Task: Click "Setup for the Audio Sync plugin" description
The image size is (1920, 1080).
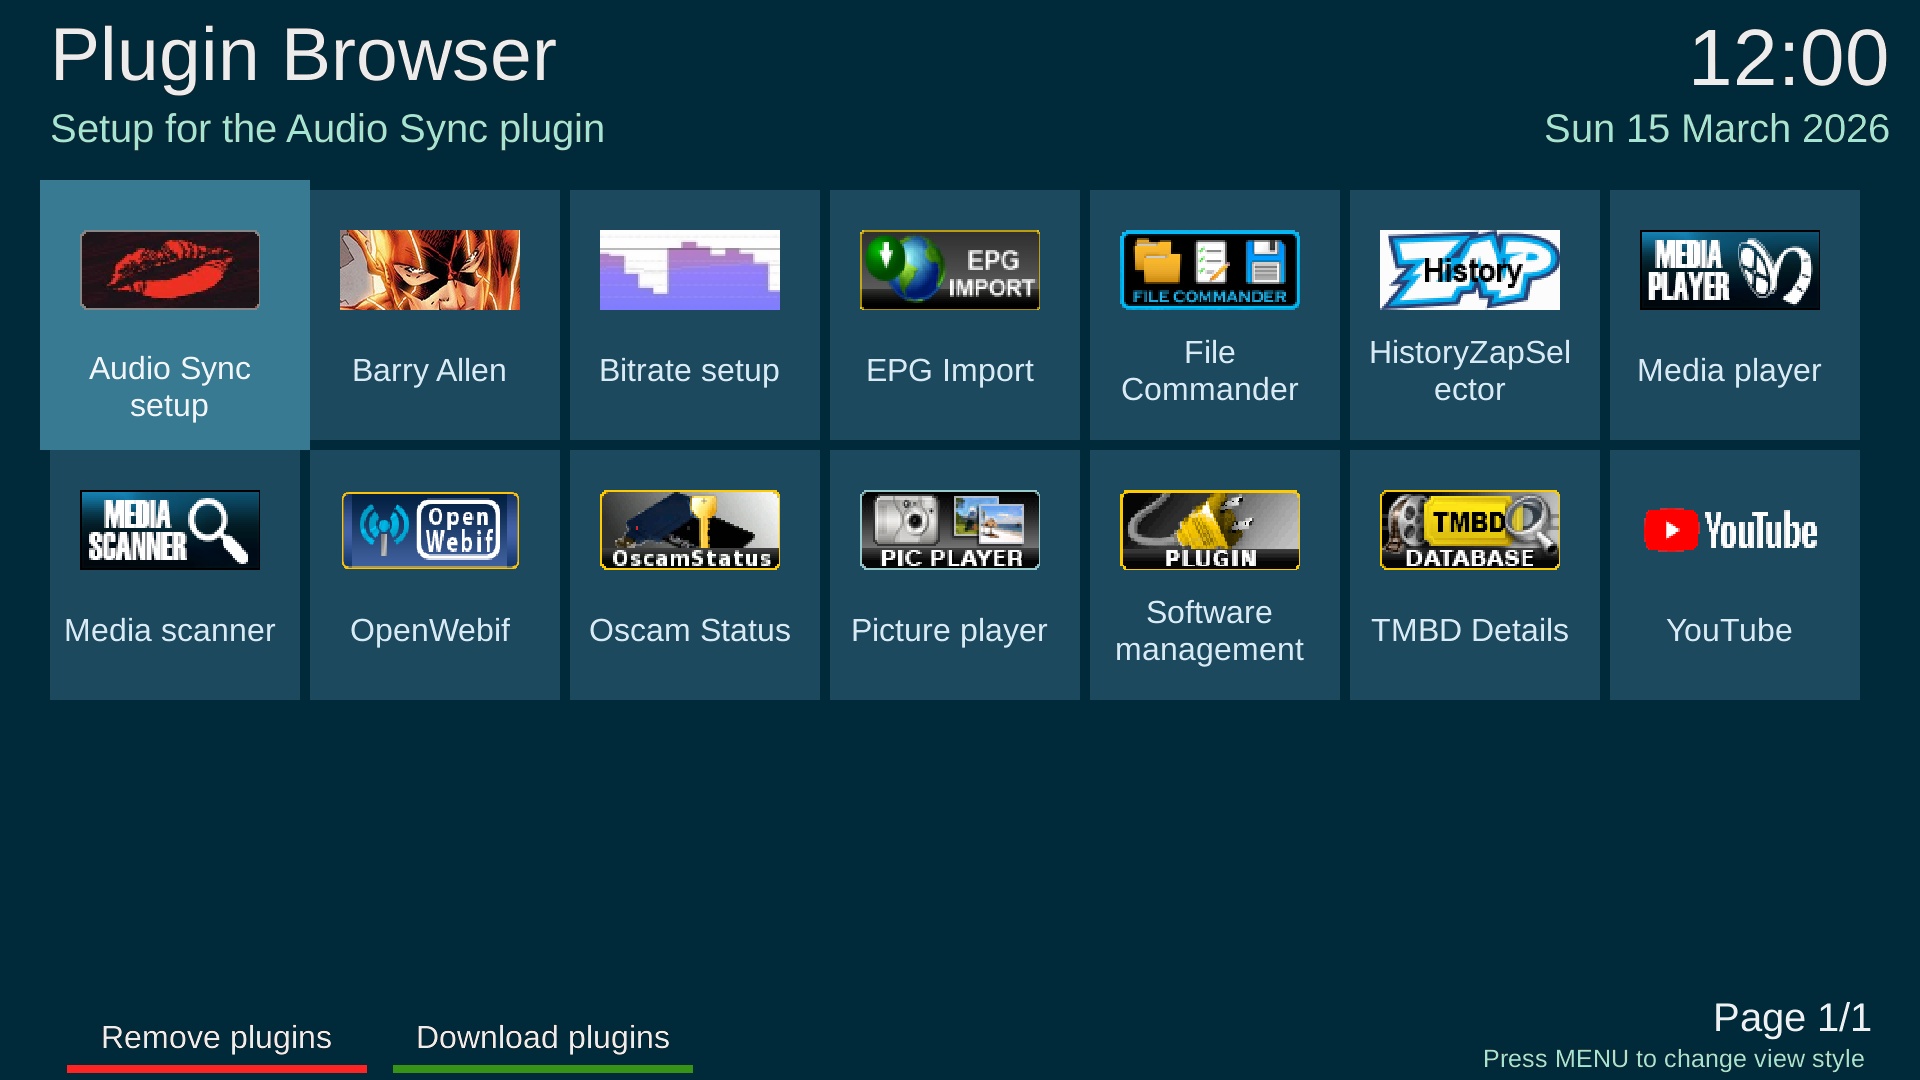Action: [x=328, y=129]
